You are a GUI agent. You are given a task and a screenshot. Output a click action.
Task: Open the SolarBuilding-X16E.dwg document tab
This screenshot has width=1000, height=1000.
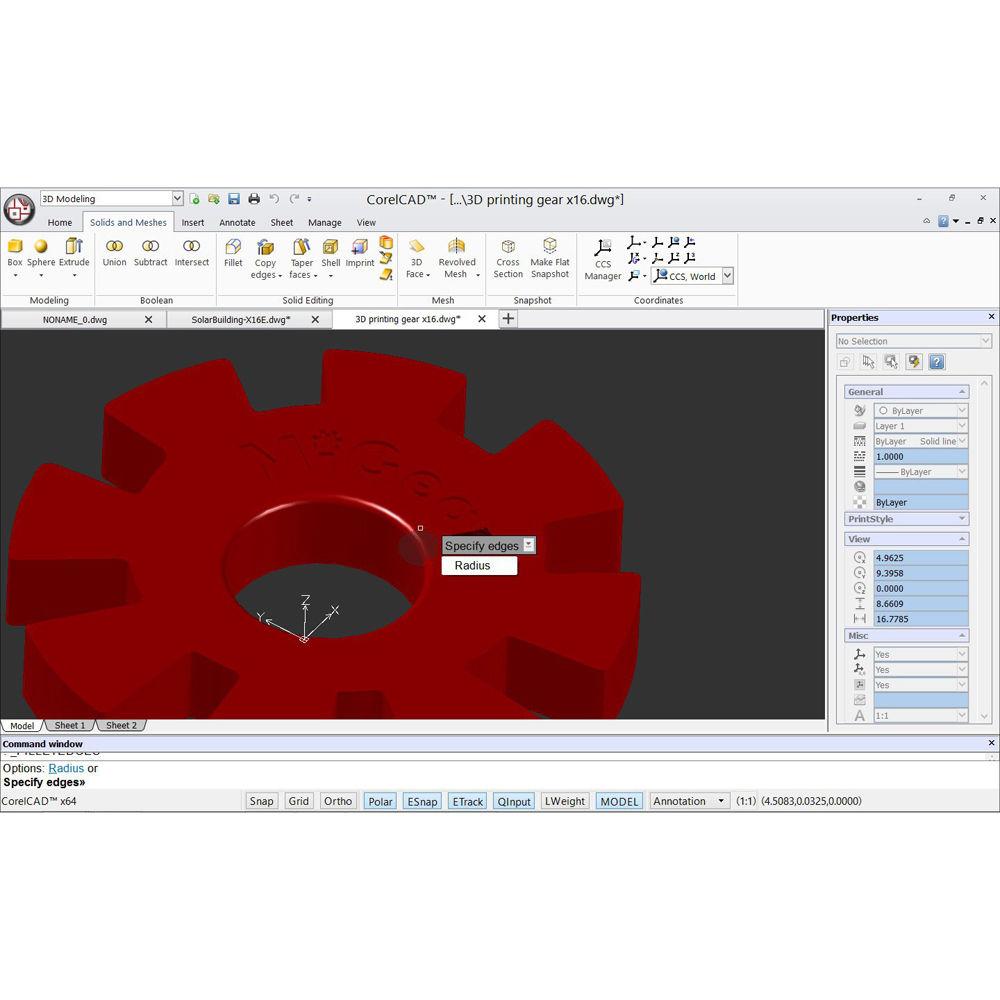(241, 319)
